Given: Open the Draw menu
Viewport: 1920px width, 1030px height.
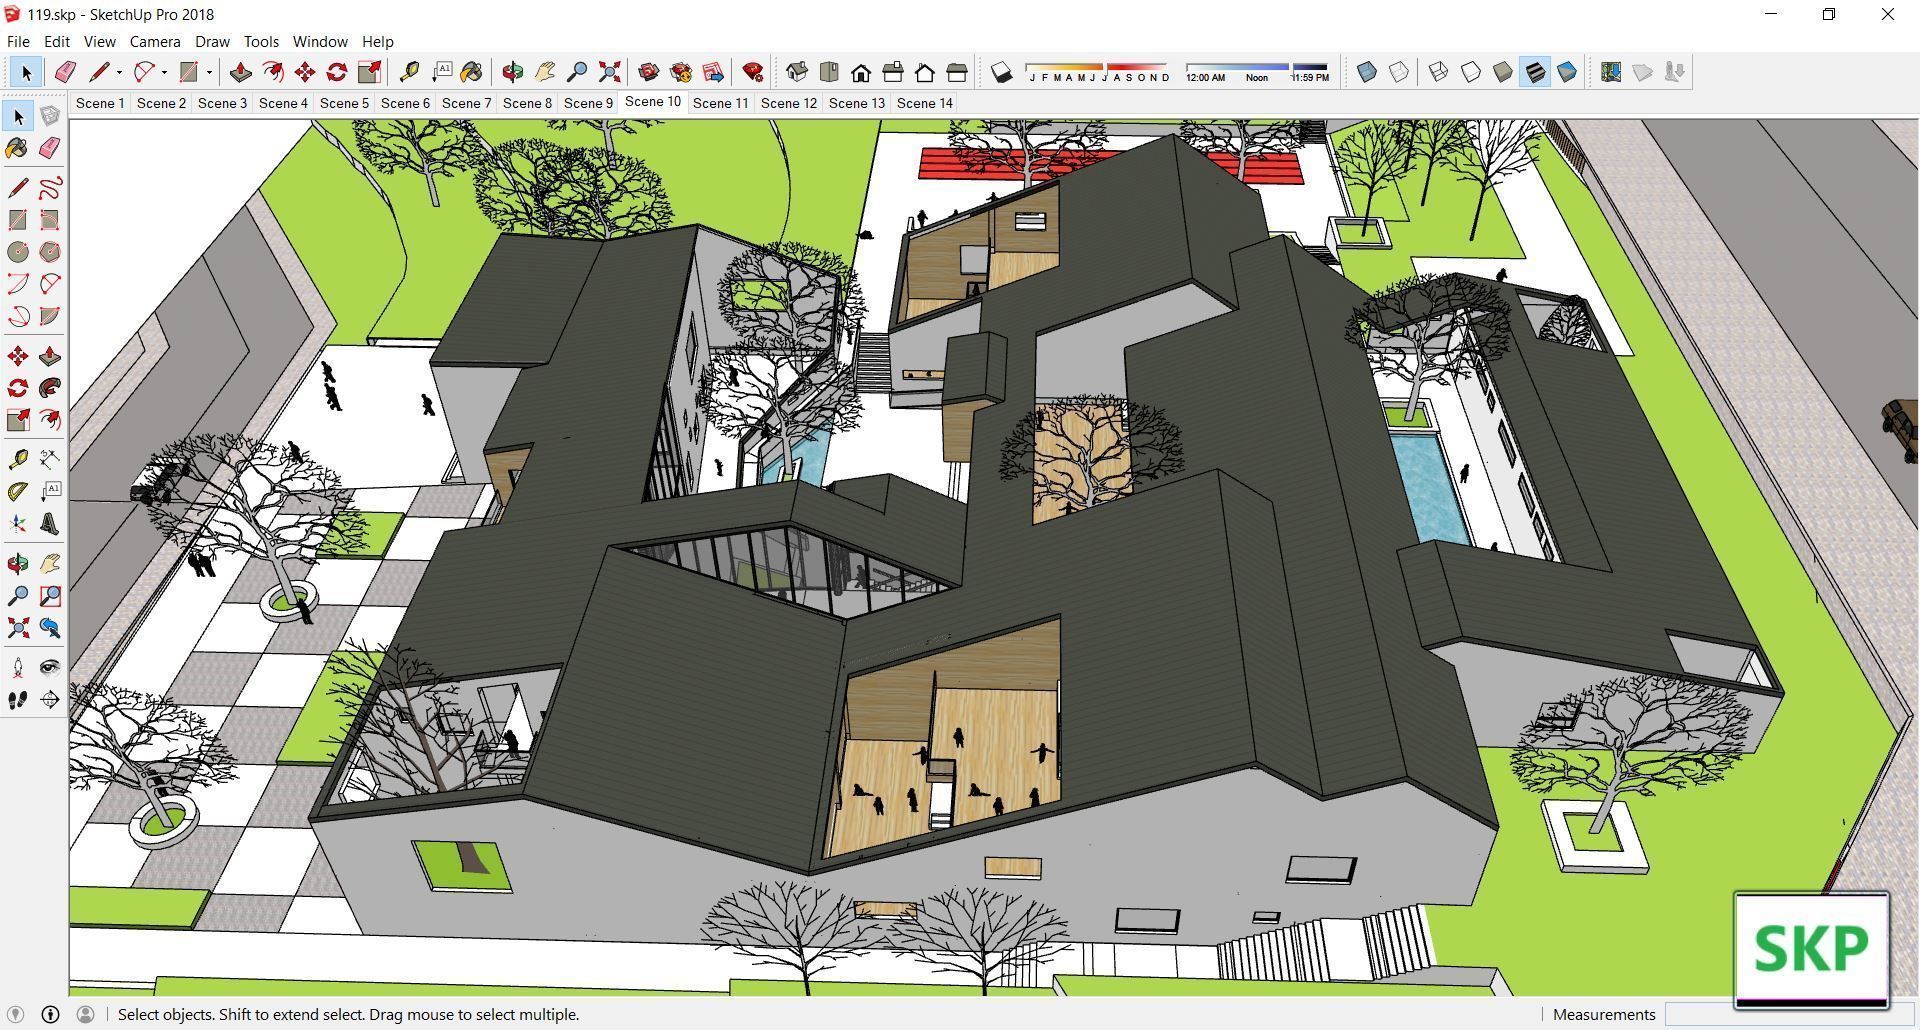Looking at the screenshot, I should point(212,42).
